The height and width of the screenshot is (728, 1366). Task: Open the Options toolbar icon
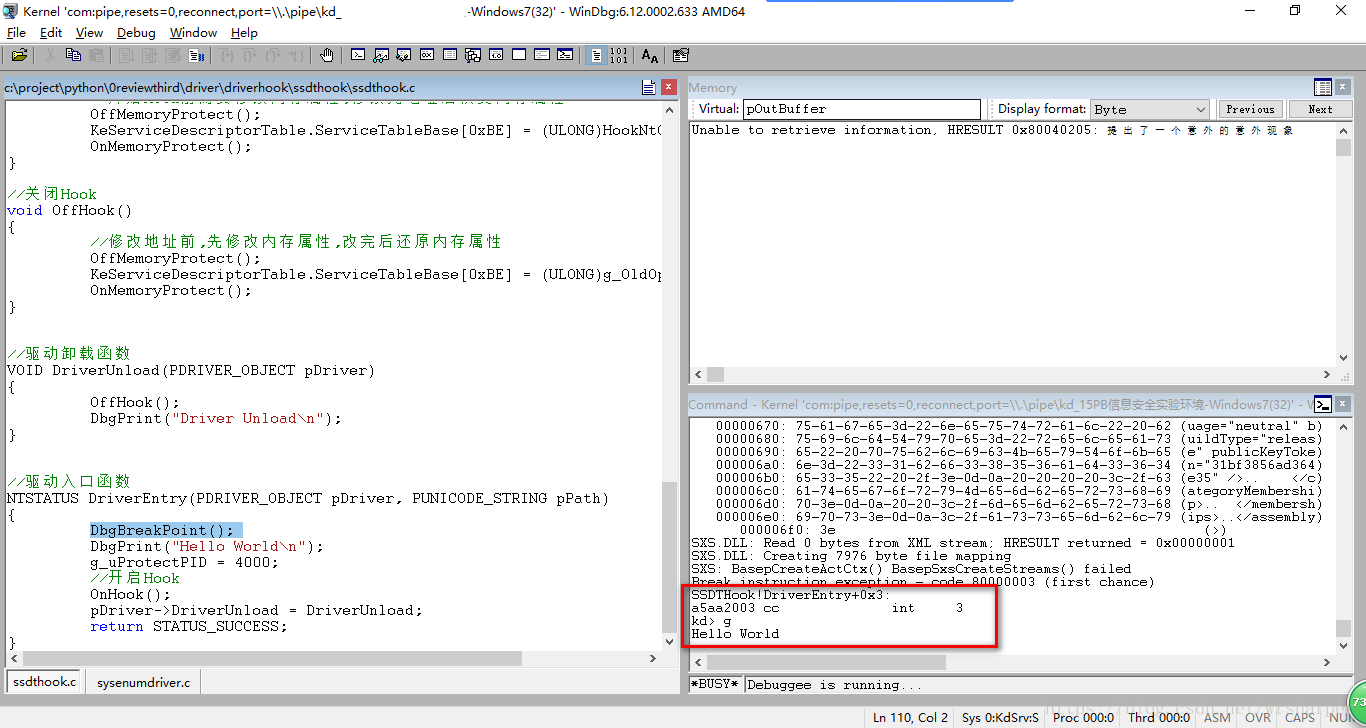point(680,55)
